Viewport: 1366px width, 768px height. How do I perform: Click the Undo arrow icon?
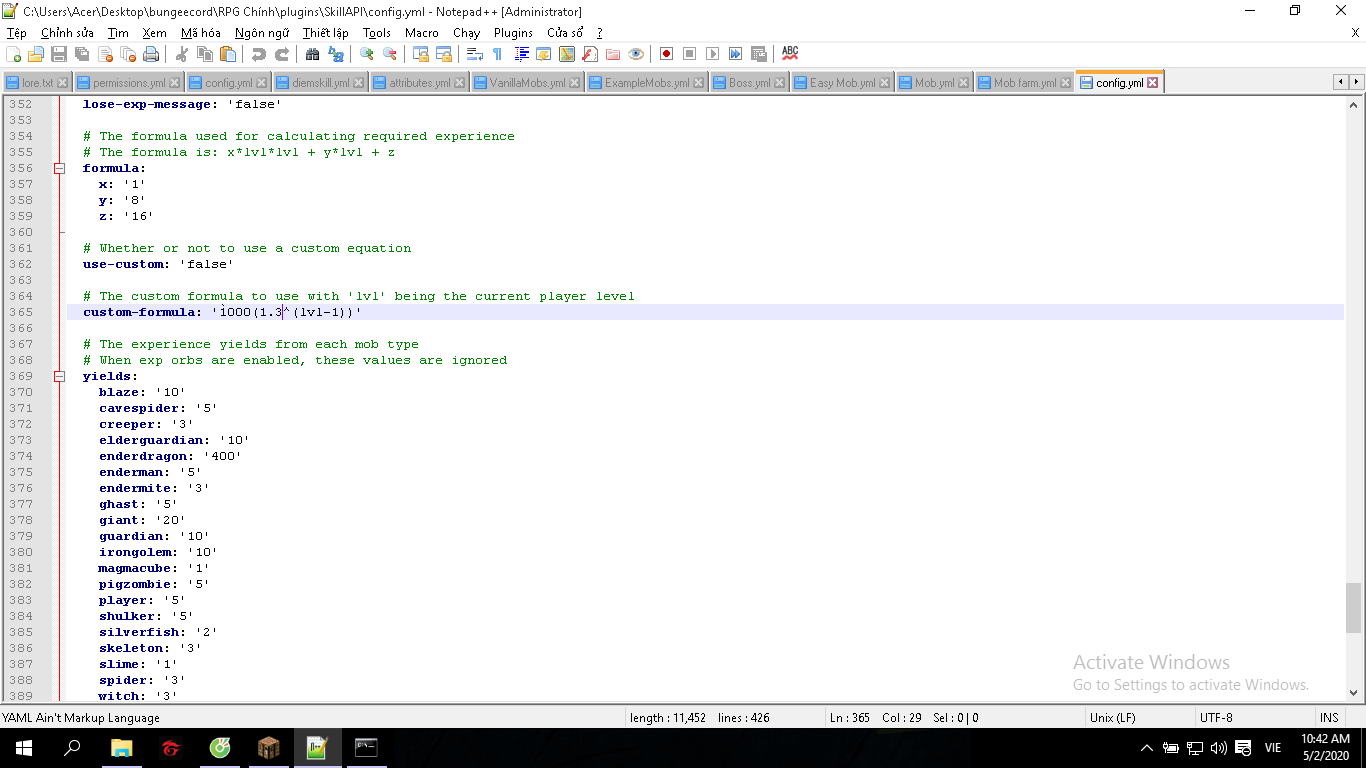tap(259, 54)
